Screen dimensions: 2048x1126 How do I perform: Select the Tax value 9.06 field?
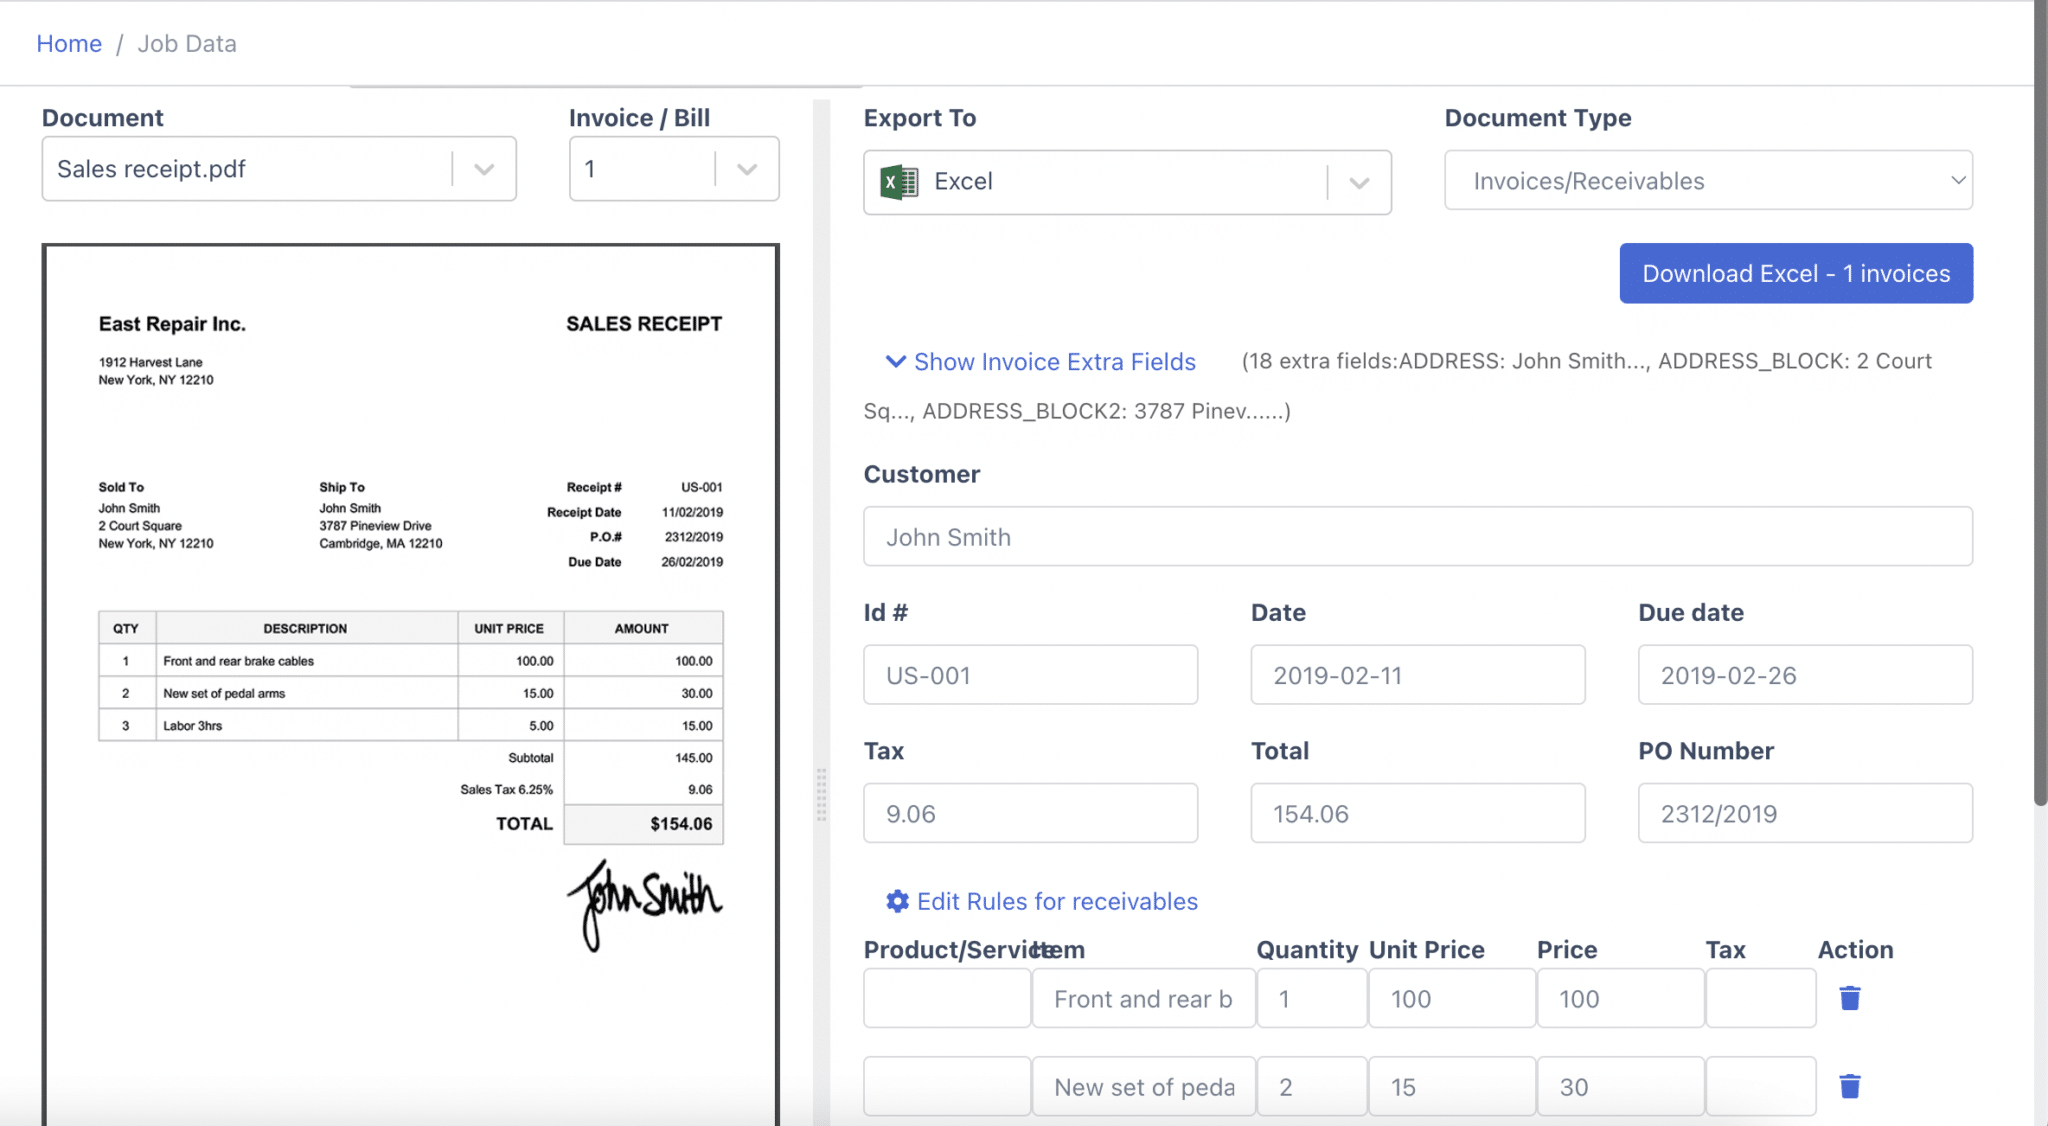click(1030, 813)
